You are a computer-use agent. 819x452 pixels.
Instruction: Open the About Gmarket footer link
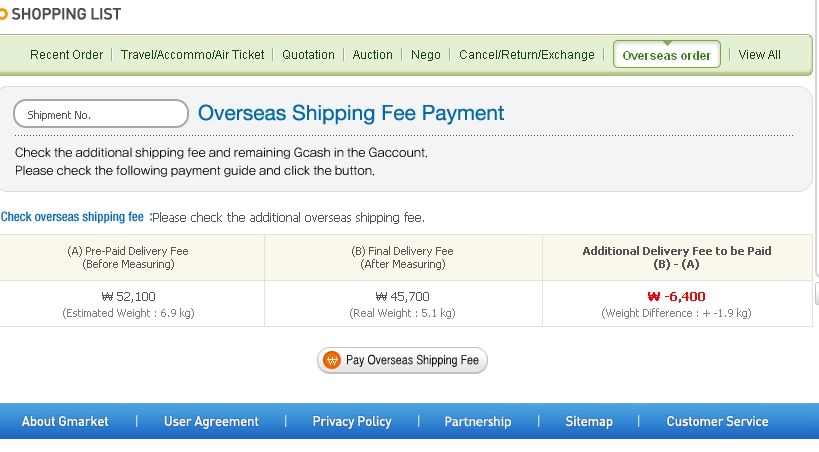(x=65, y=422)
